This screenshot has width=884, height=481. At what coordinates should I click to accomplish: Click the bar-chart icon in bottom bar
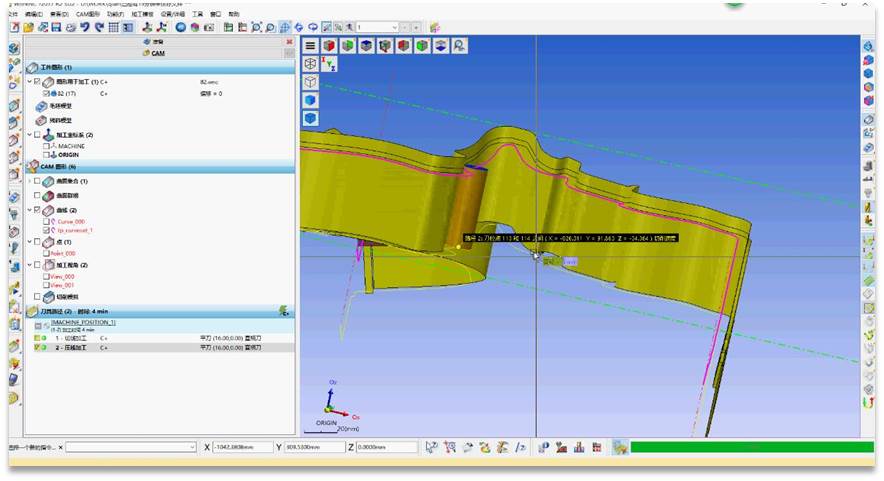[x=578, y=447]
